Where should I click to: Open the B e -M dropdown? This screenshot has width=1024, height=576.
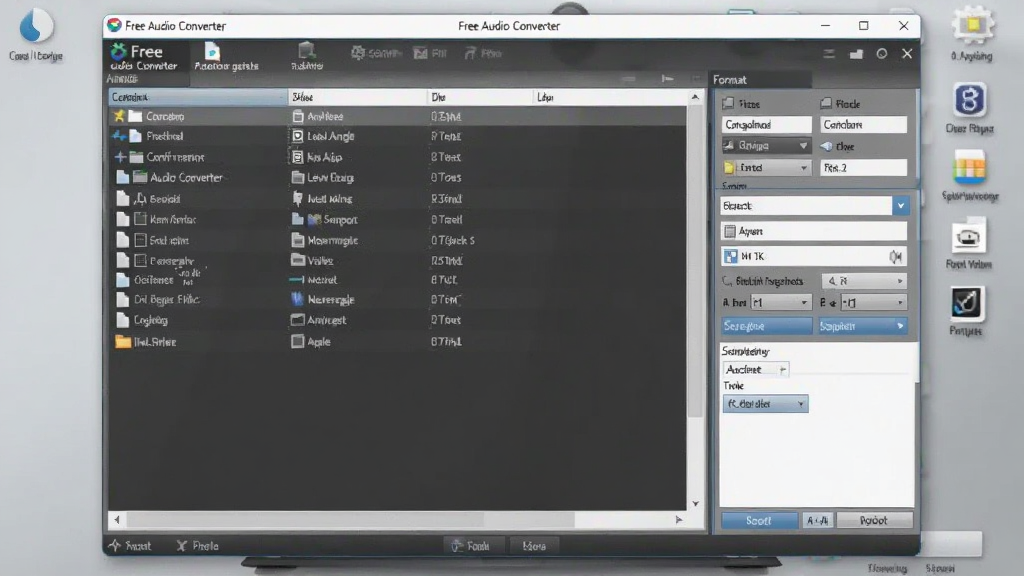873,302
